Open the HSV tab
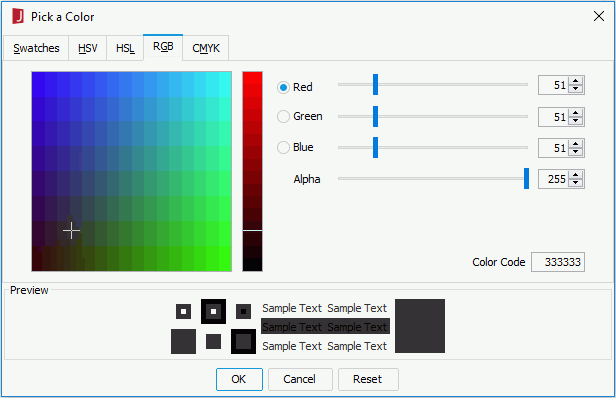Viewport: 616px width, 398px height. tap(88, 48)
